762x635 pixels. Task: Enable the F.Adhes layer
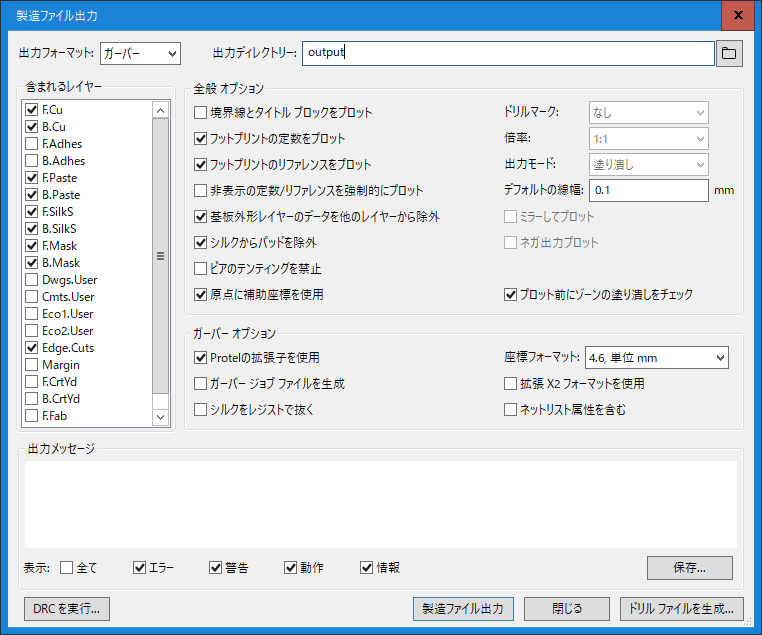(32, 144)
